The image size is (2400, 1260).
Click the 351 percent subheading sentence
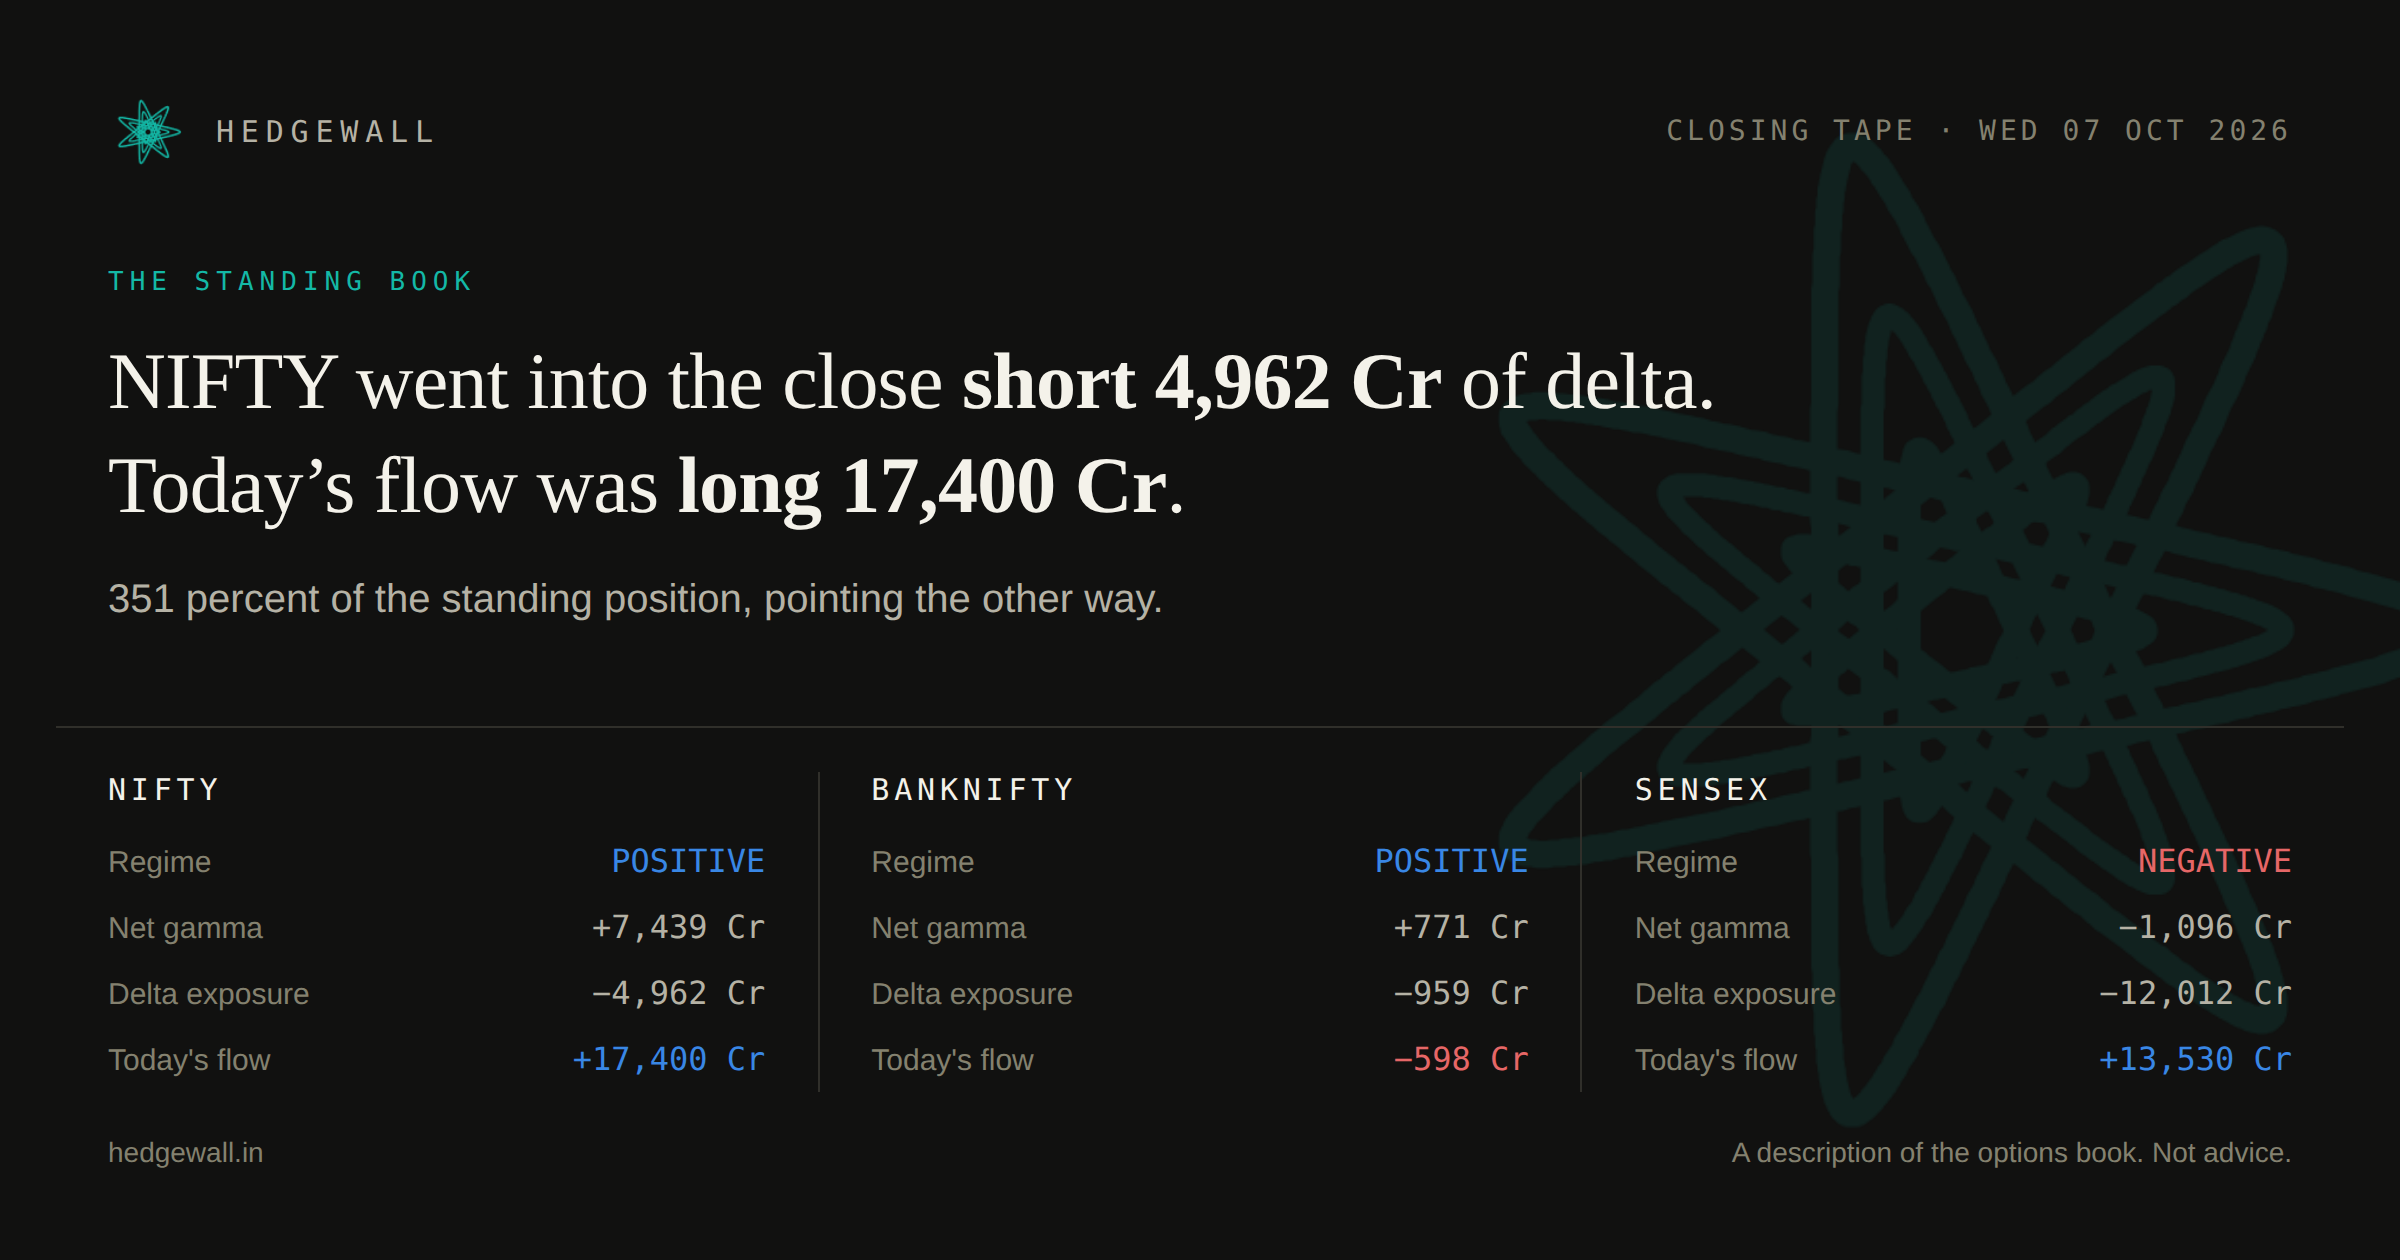[635, 599]
